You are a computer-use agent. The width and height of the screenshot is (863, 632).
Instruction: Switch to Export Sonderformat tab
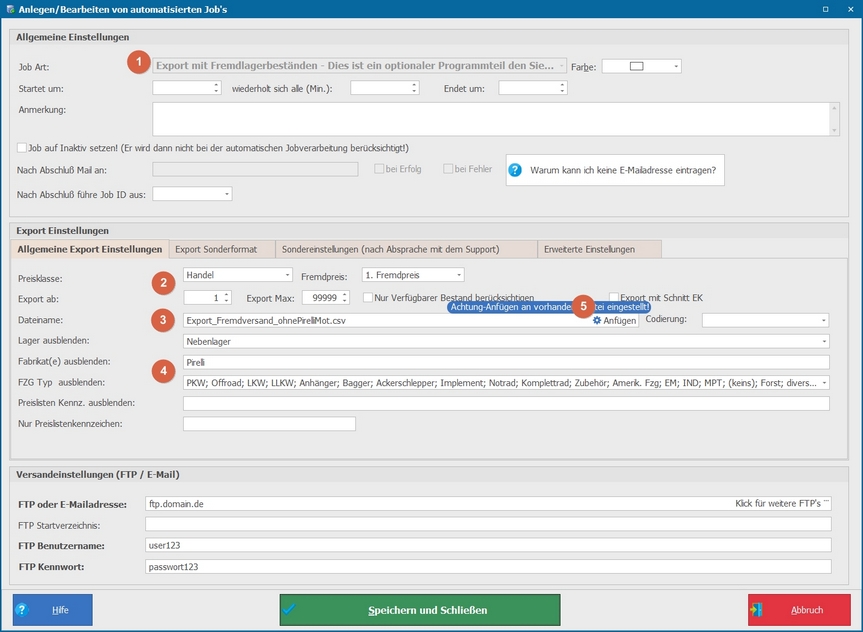click(x=222, y=249)
